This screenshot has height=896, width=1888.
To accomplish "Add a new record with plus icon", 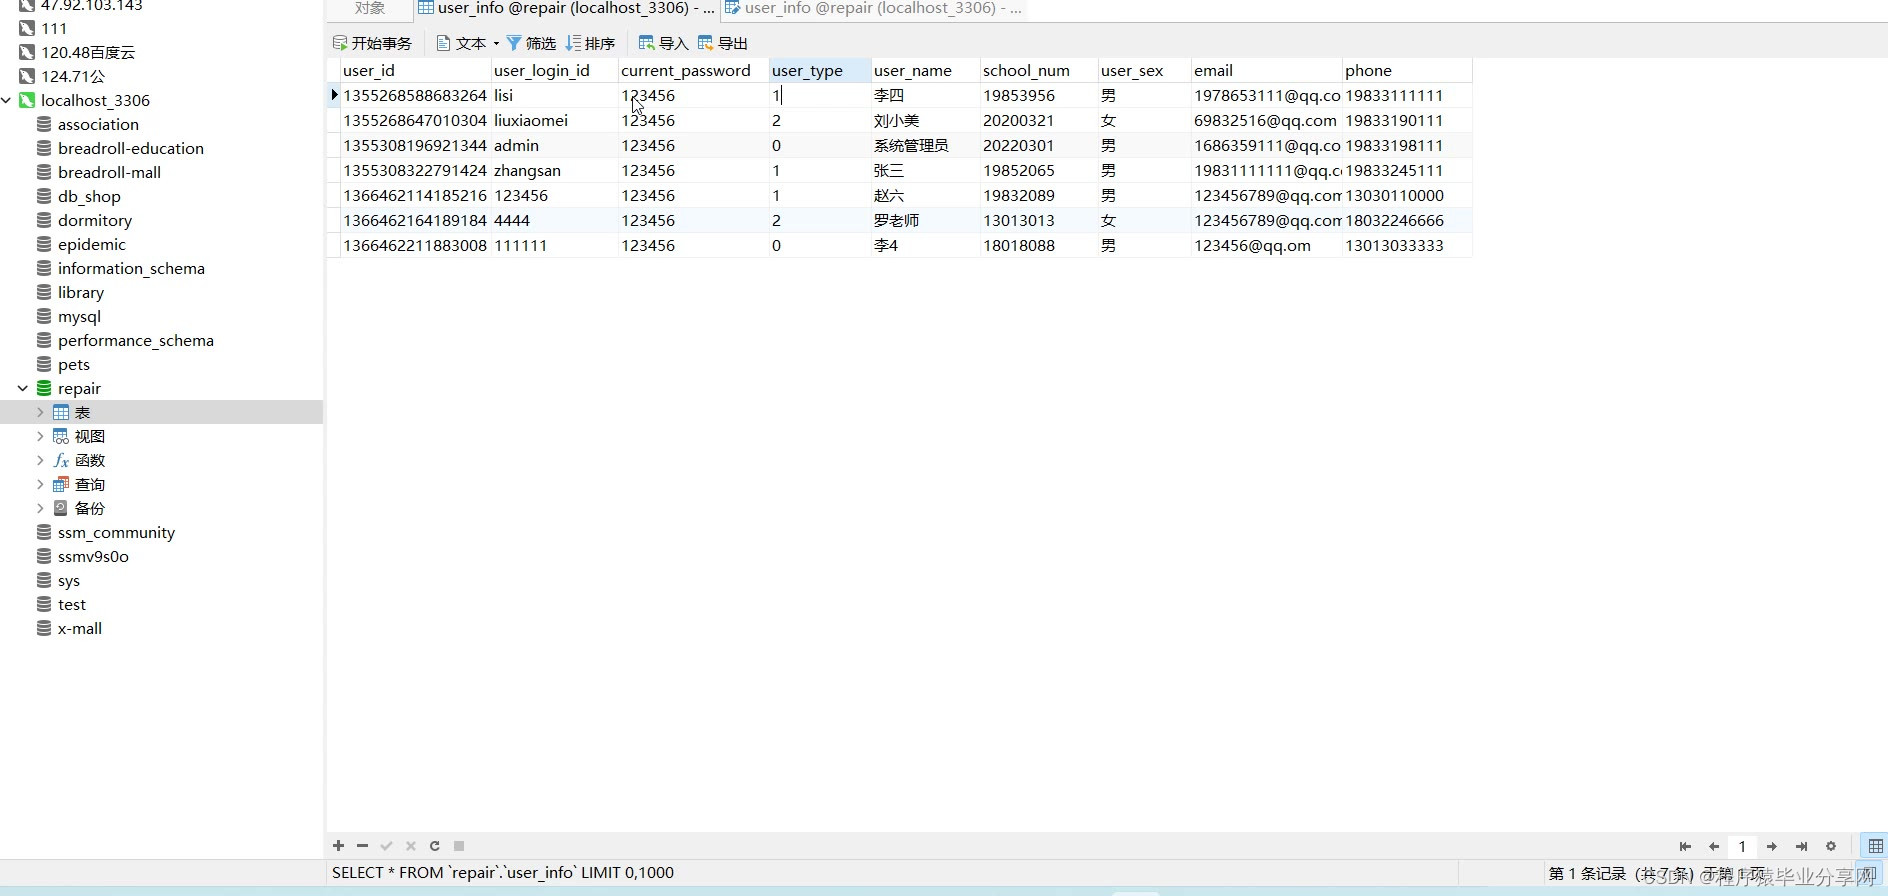I will coord(338,846).
